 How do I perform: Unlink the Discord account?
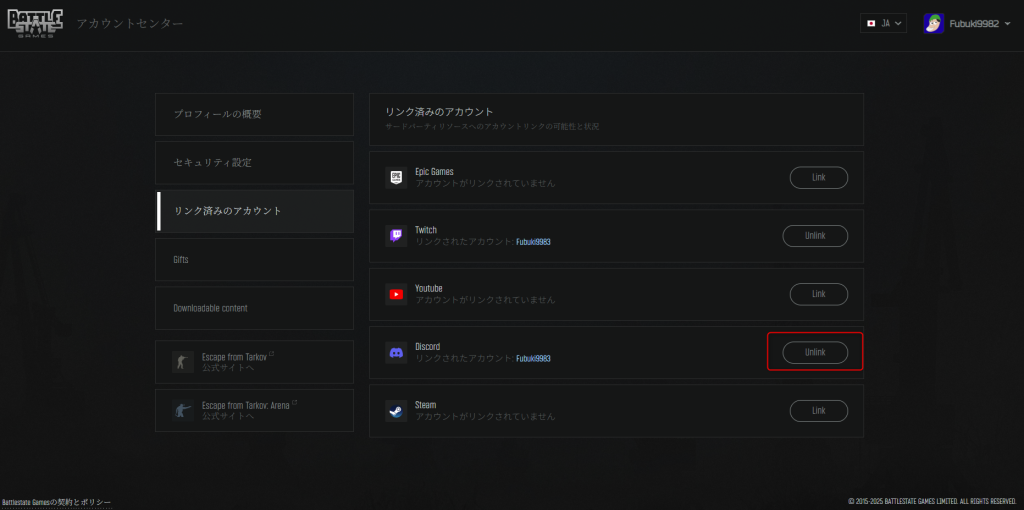(815, 352)
